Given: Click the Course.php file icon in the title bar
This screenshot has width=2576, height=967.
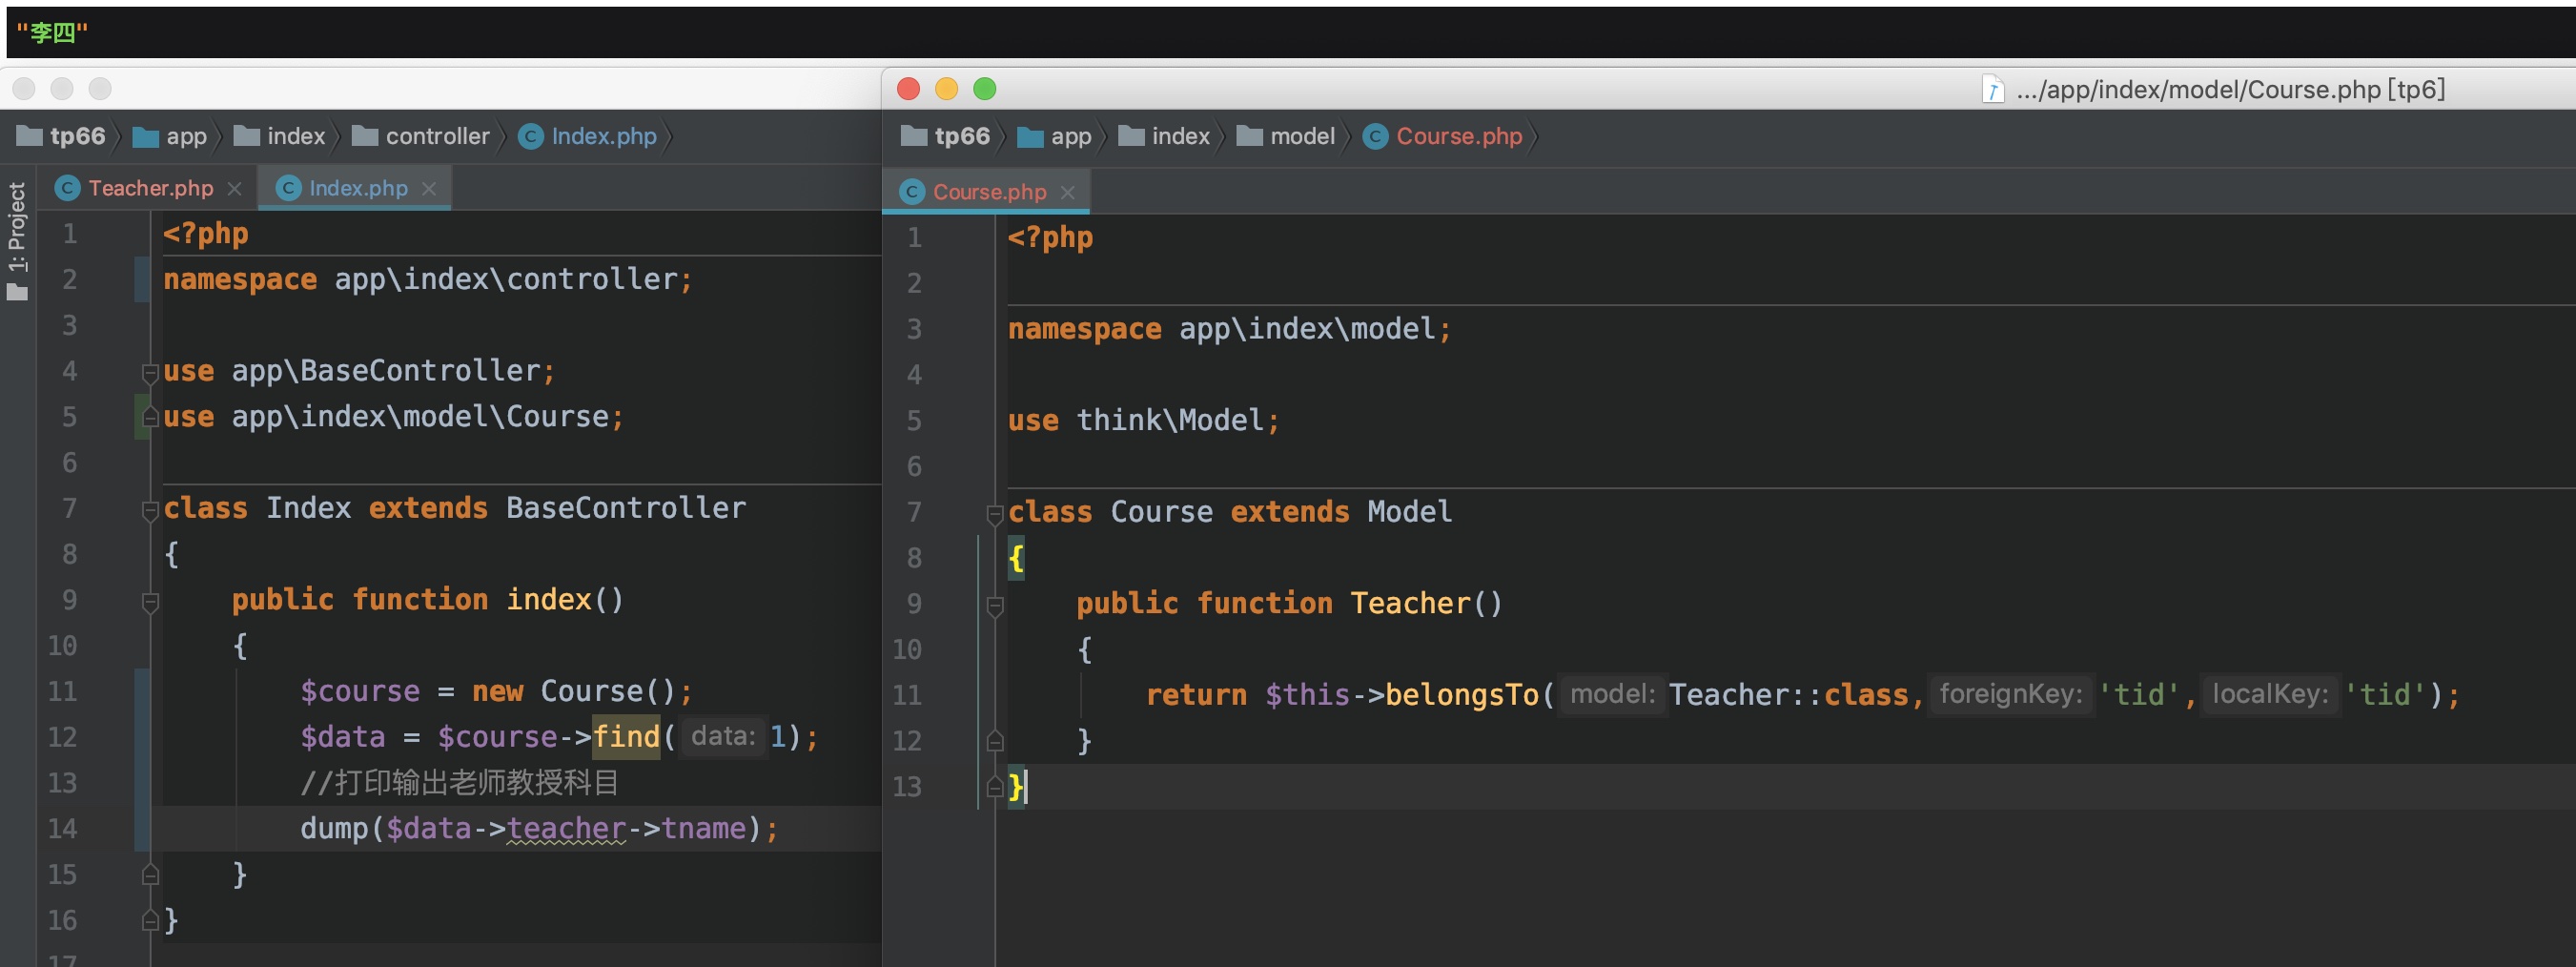Looking at the screenshot, I should click(x=1993, y=90).
